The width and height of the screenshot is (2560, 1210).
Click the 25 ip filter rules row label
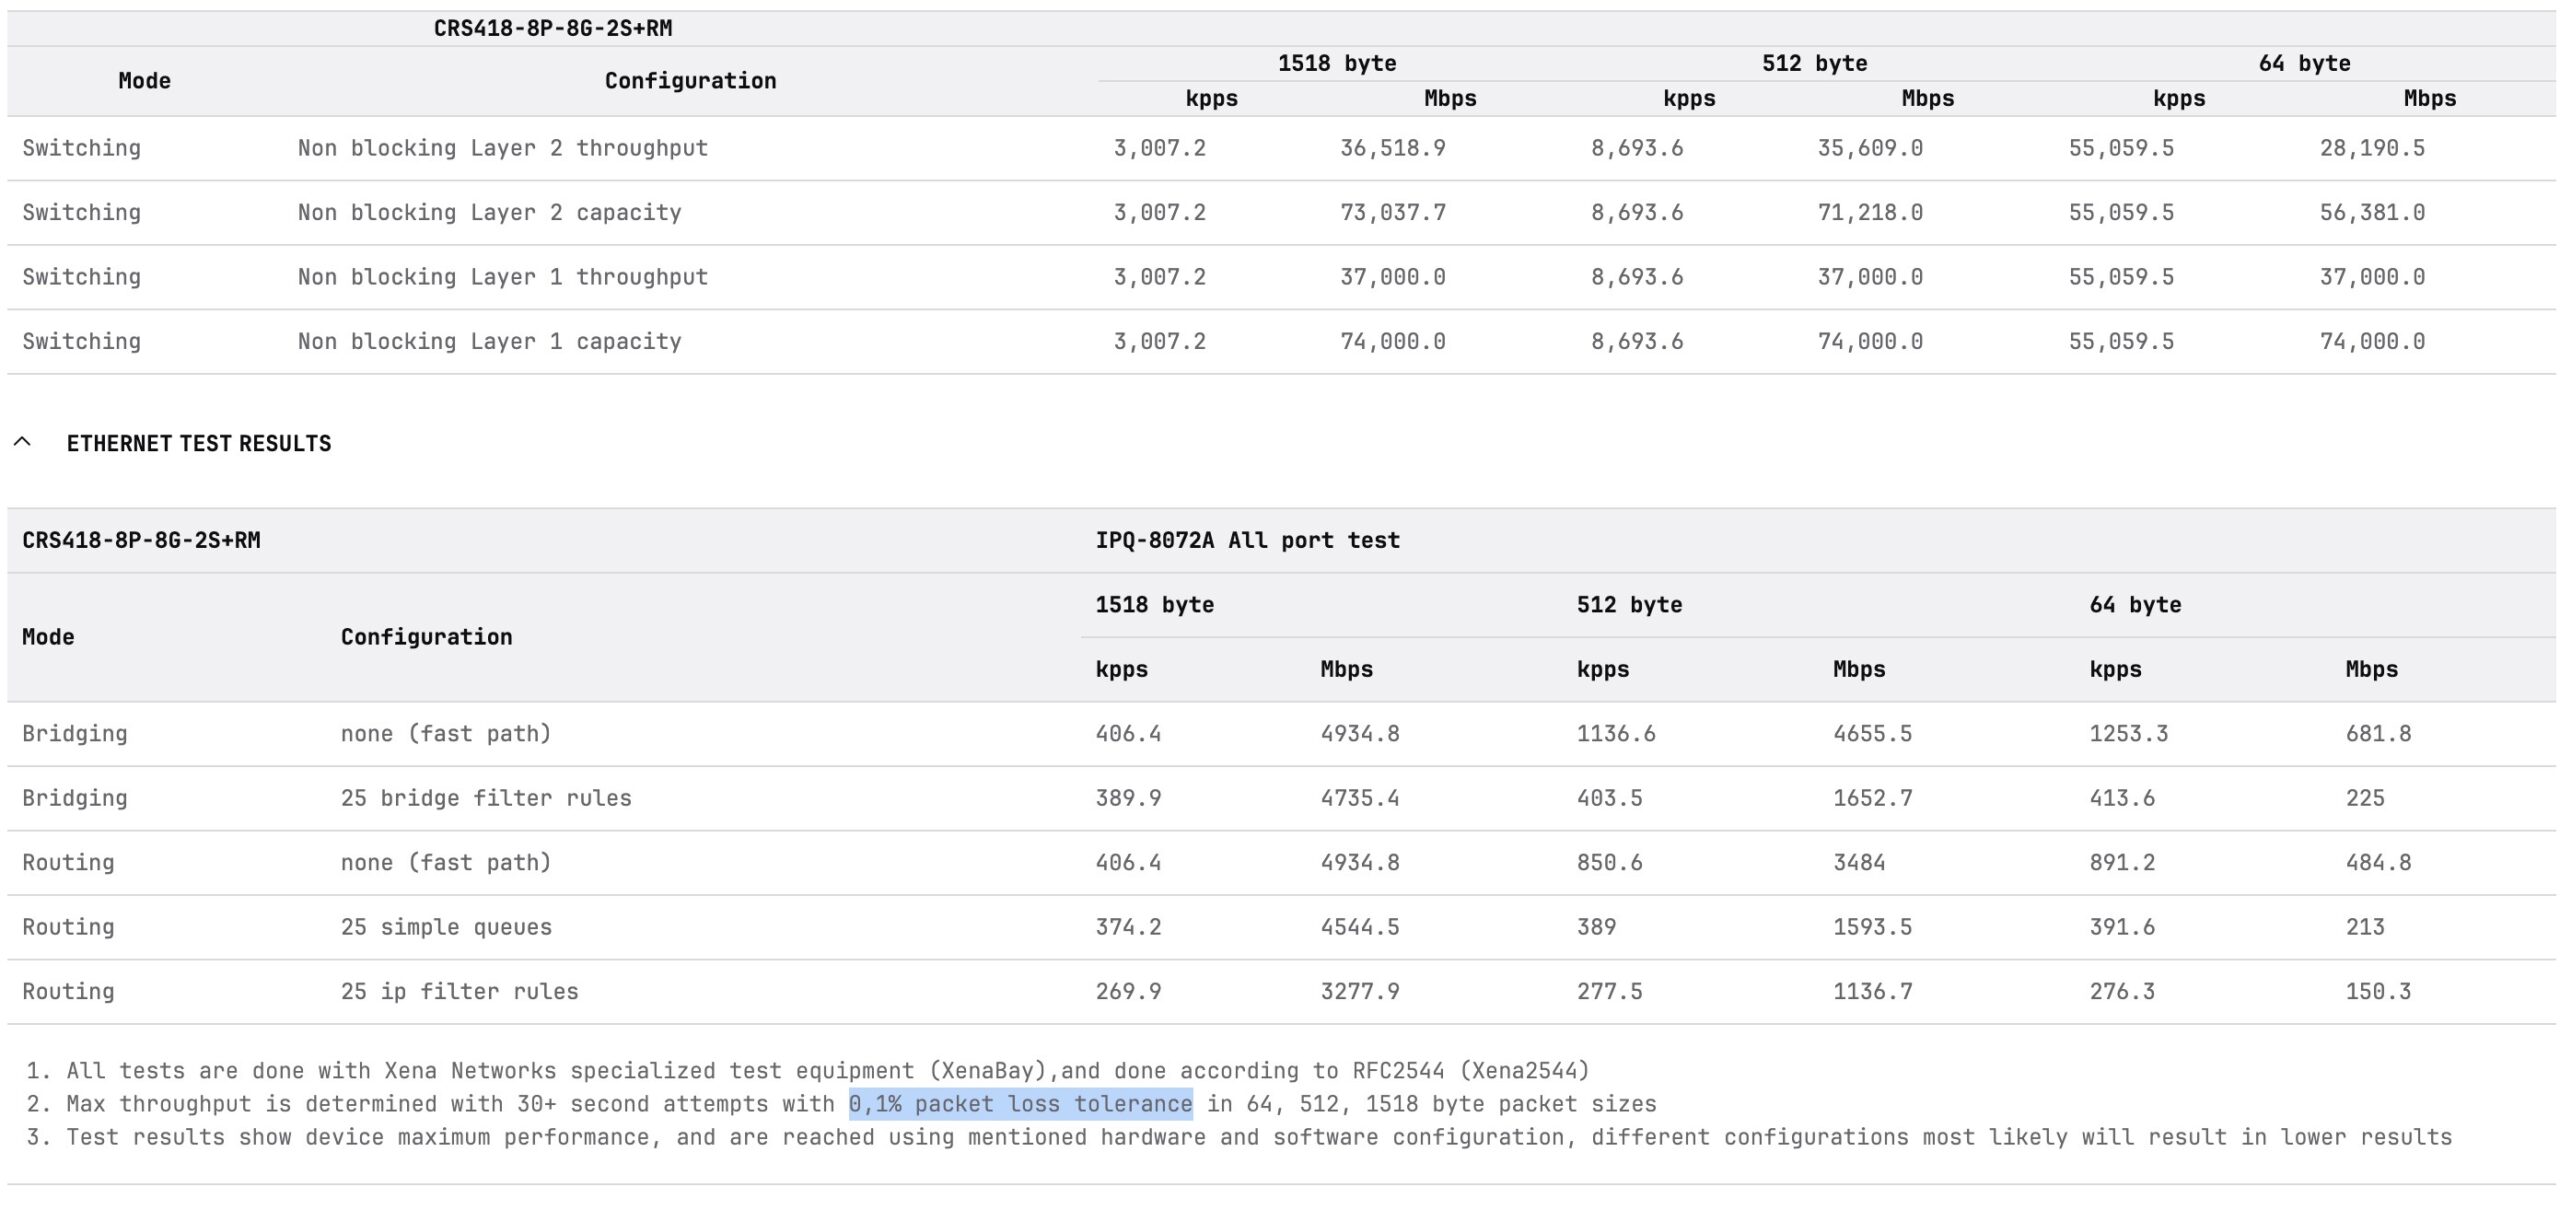point(459,991)
